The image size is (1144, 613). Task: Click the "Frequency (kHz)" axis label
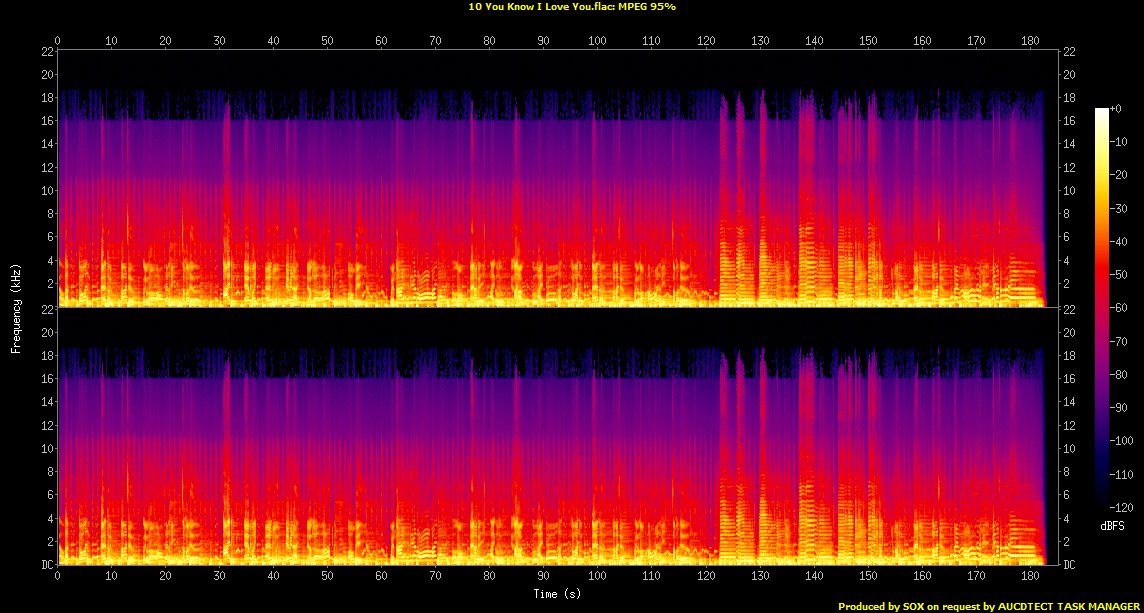(x=16, y=307)
